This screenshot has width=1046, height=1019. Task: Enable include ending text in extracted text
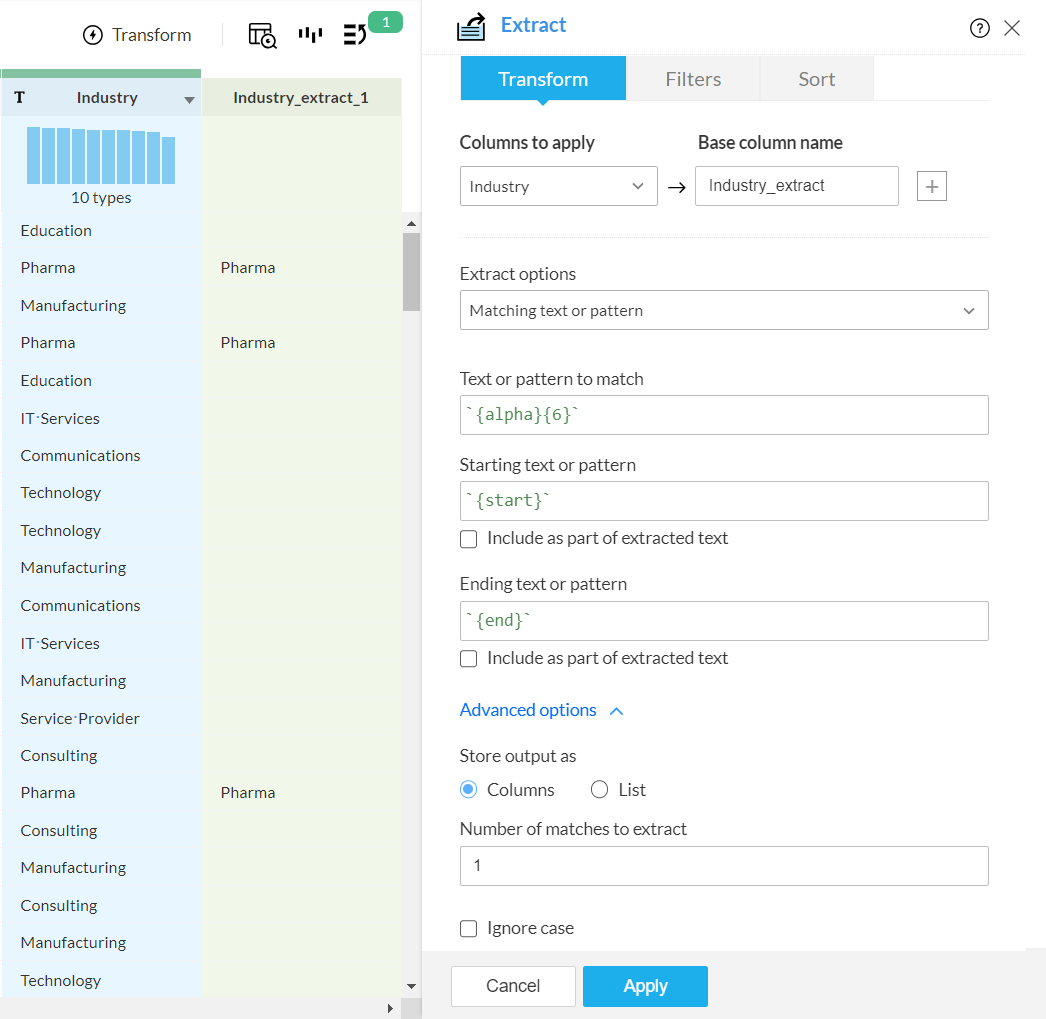tap(469, 659)
